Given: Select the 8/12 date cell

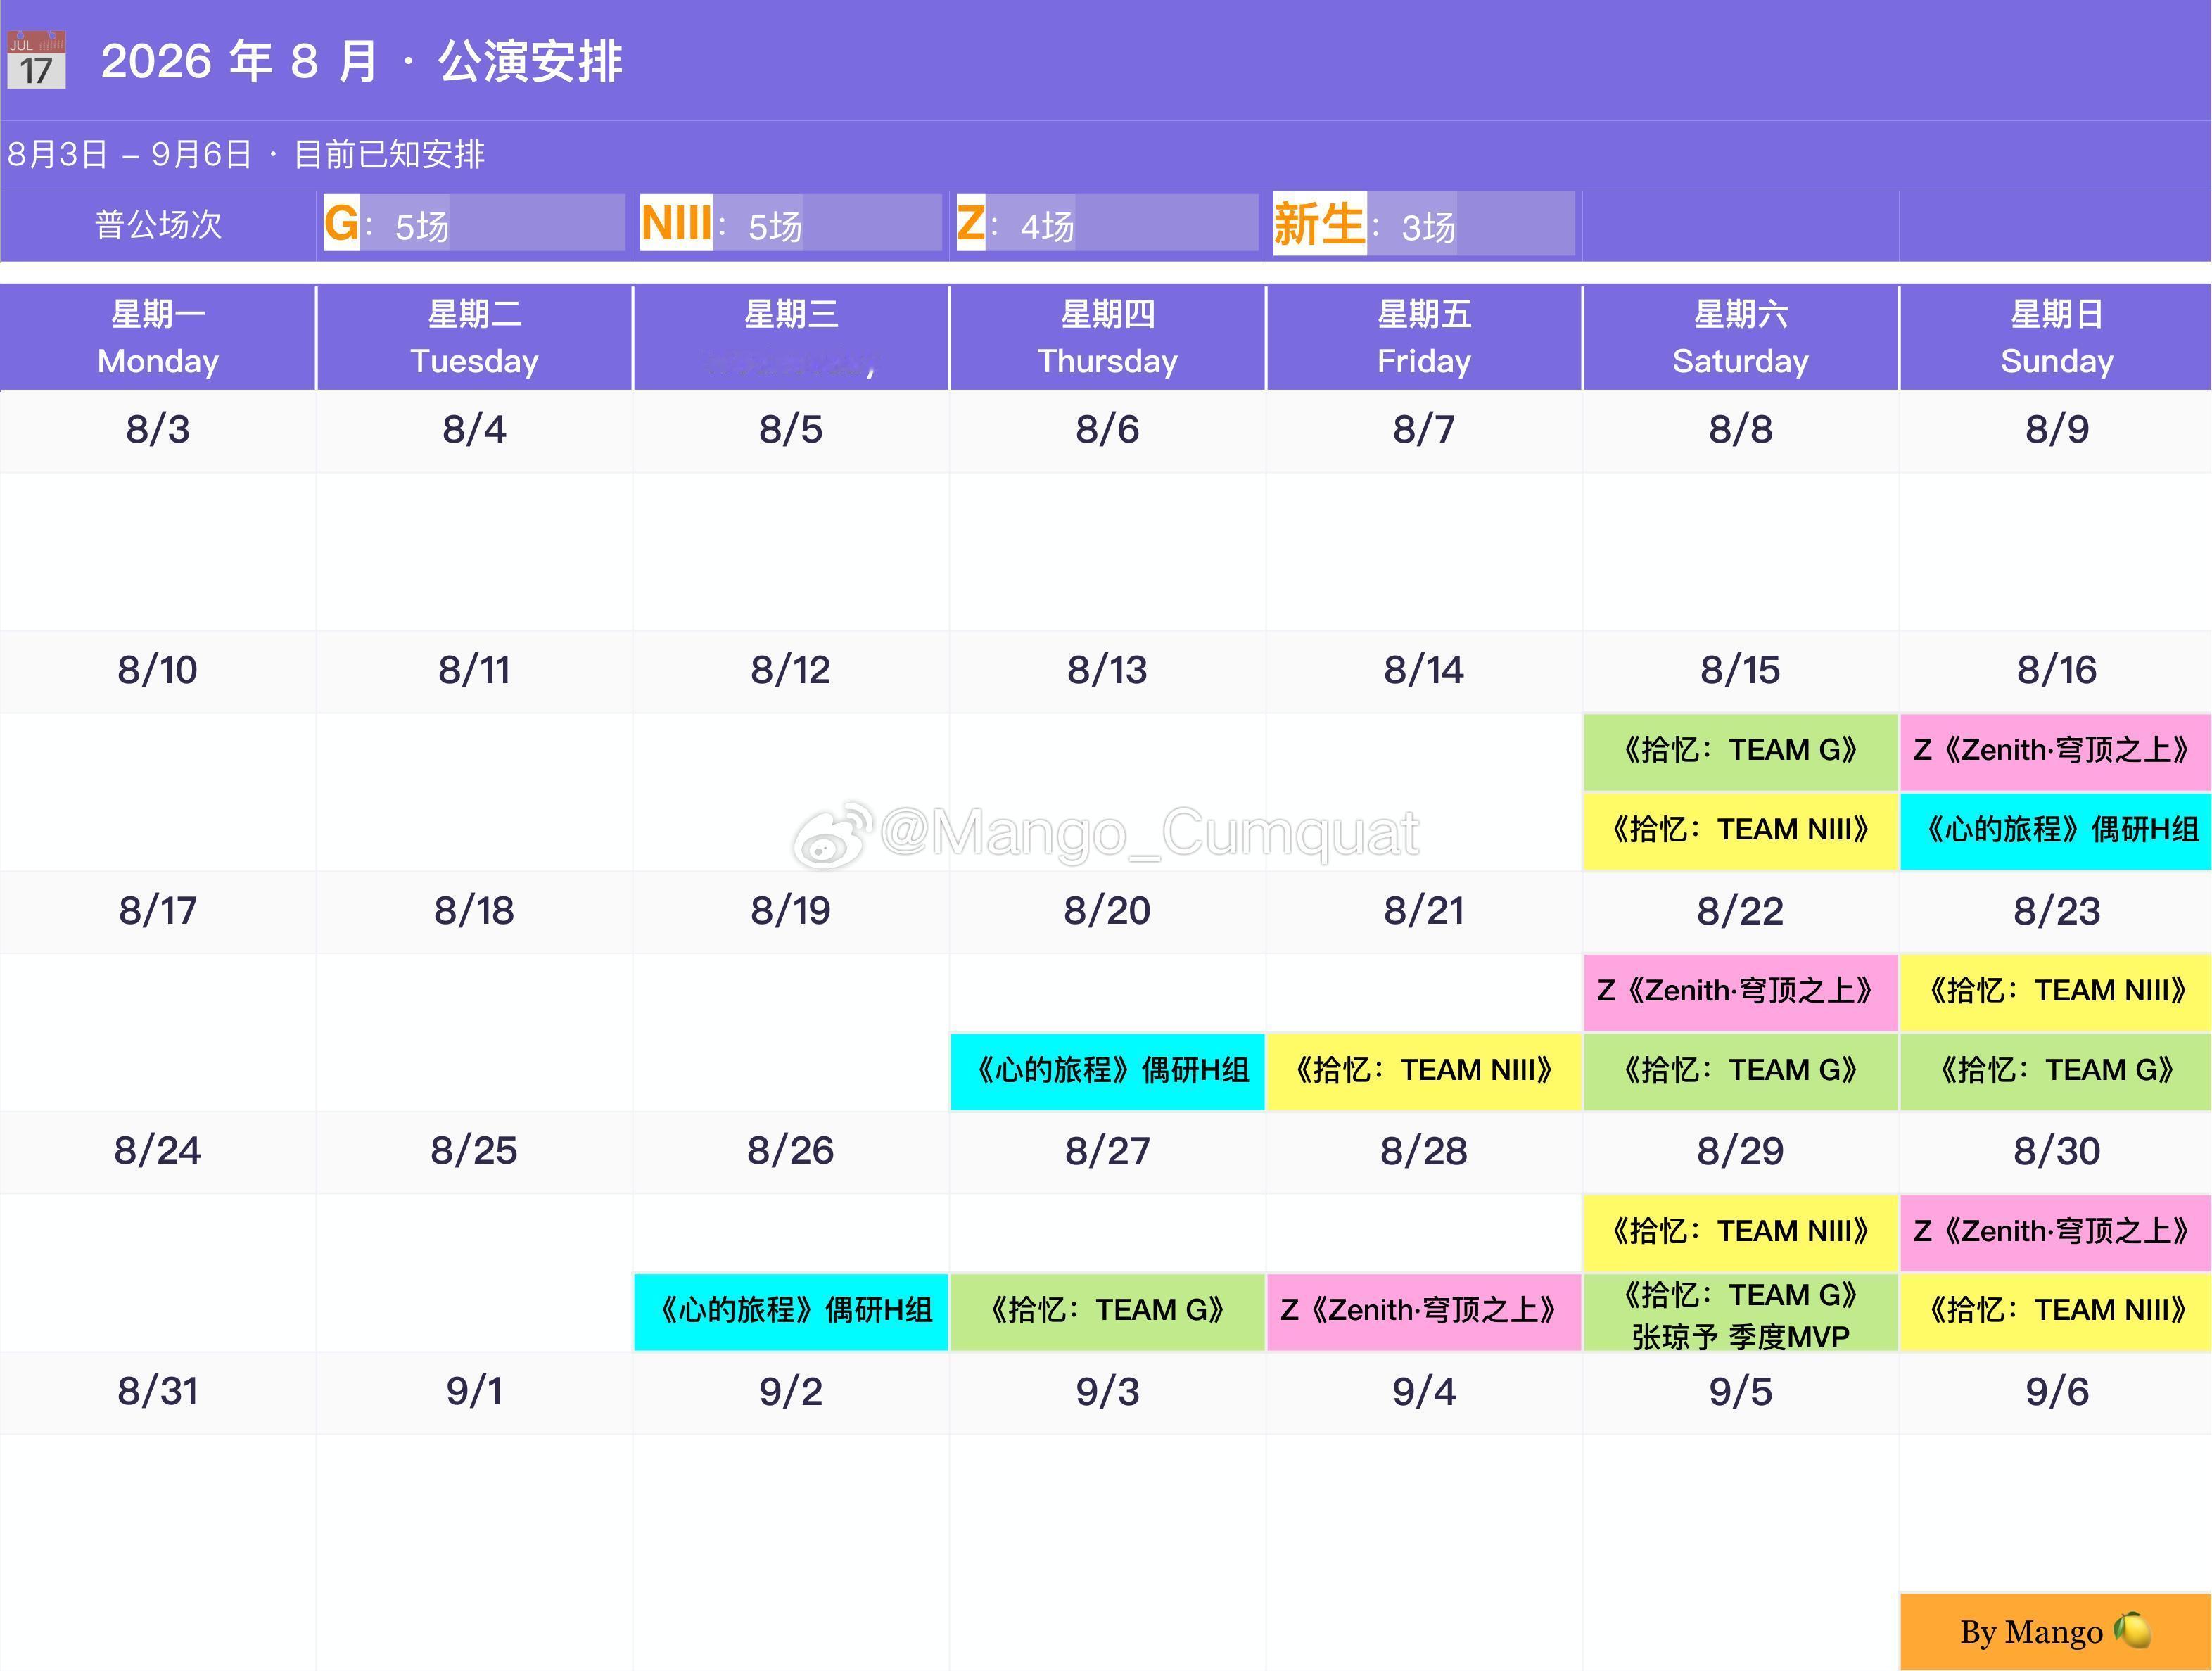Looking at the screenshot, I should pyautogui.click(x=790, y=671).
